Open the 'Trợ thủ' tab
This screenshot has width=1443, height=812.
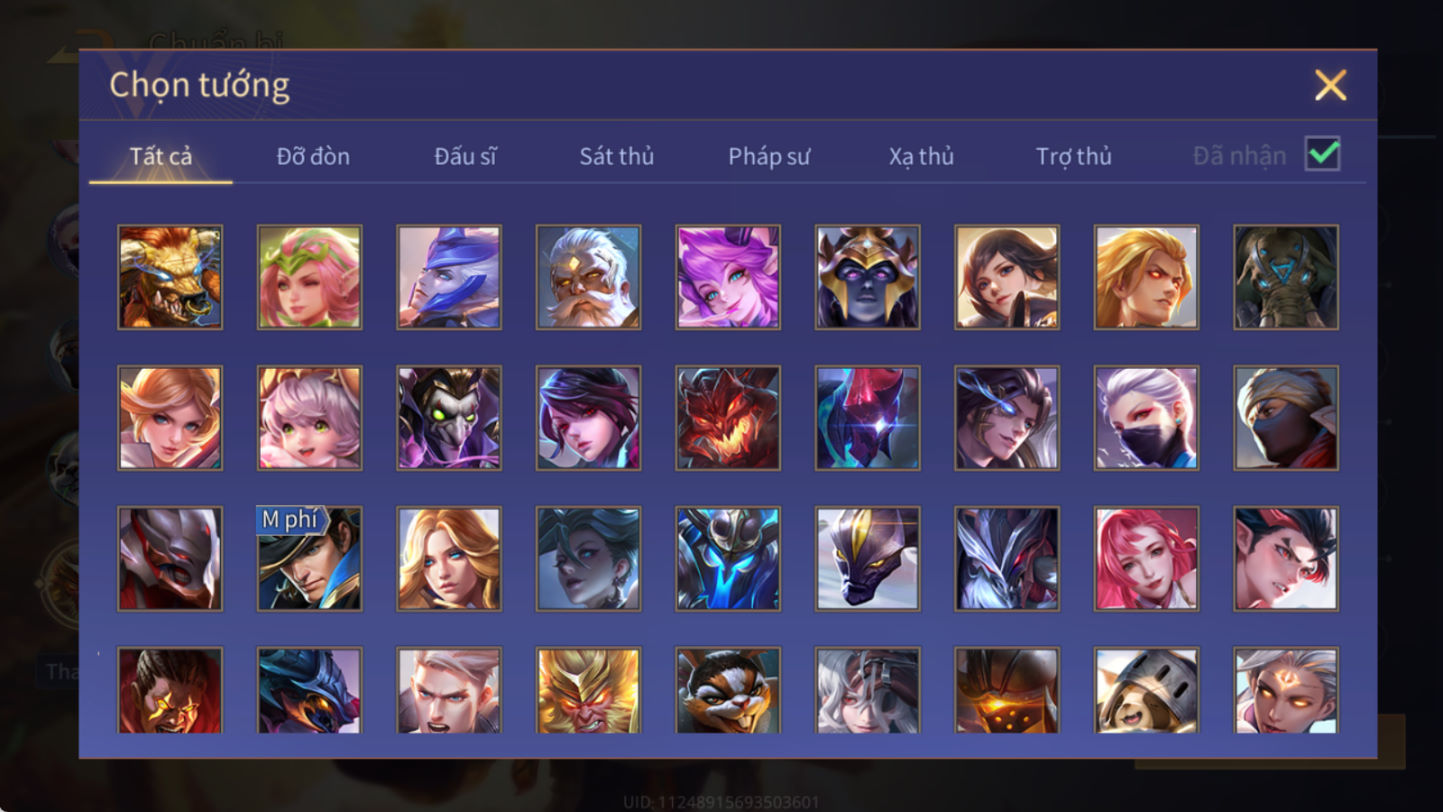click(1074, 156)
